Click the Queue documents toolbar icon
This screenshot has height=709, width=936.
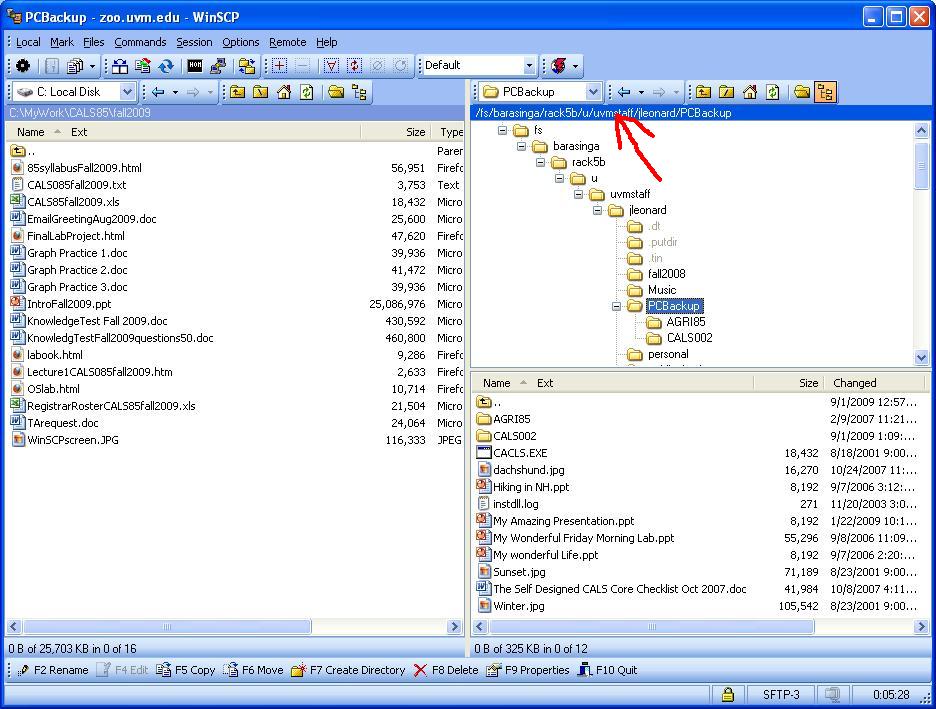pyautogui.click(x=75, y=66)
